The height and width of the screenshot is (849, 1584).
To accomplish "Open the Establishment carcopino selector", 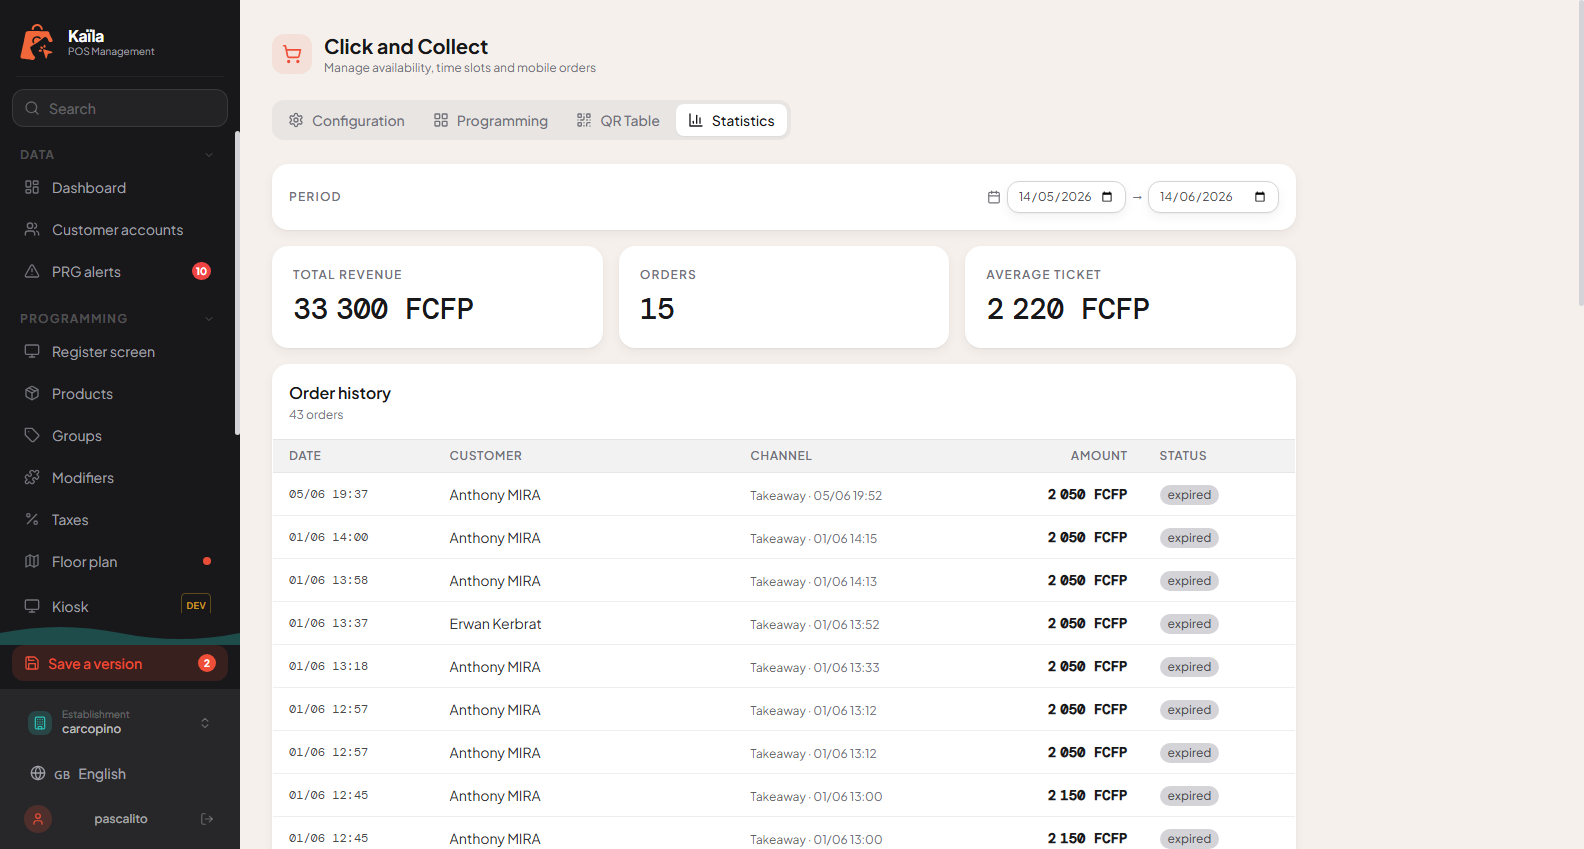I will point(120,722).
